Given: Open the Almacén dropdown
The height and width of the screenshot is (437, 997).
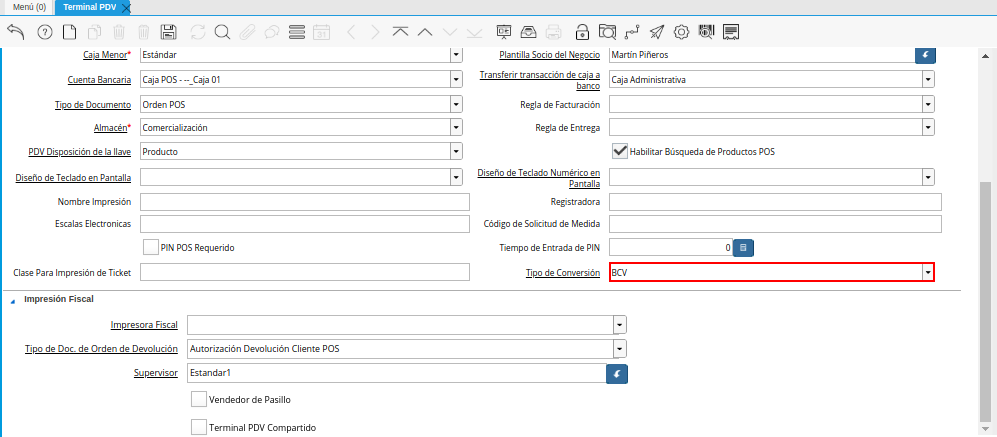Looking at the screenshot, I should [x=456, y=128].
